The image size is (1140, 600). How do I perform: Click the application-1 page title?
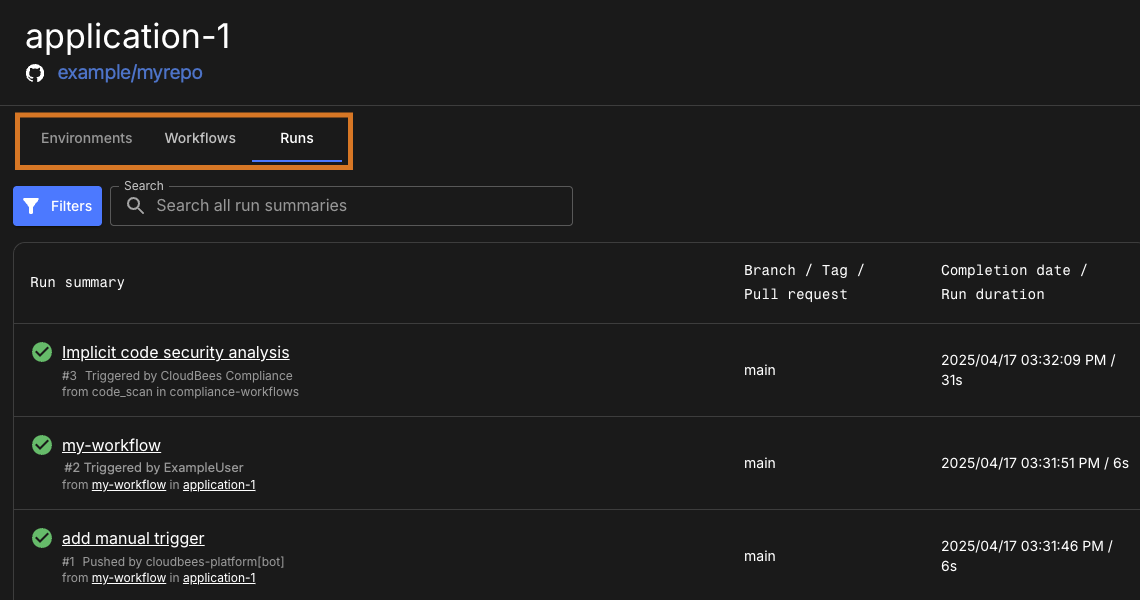pyautogui.click(x=128, y=36)
